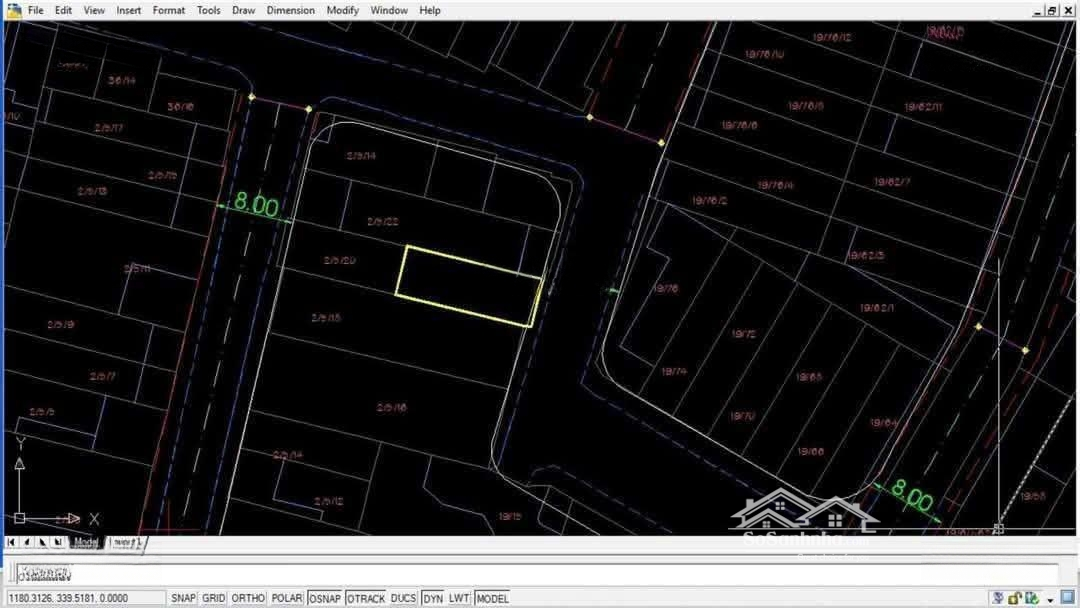The width and height of the screenshot is (1080, 608).
Task: Click the communication center tray icon
Action: coord(997,598)
